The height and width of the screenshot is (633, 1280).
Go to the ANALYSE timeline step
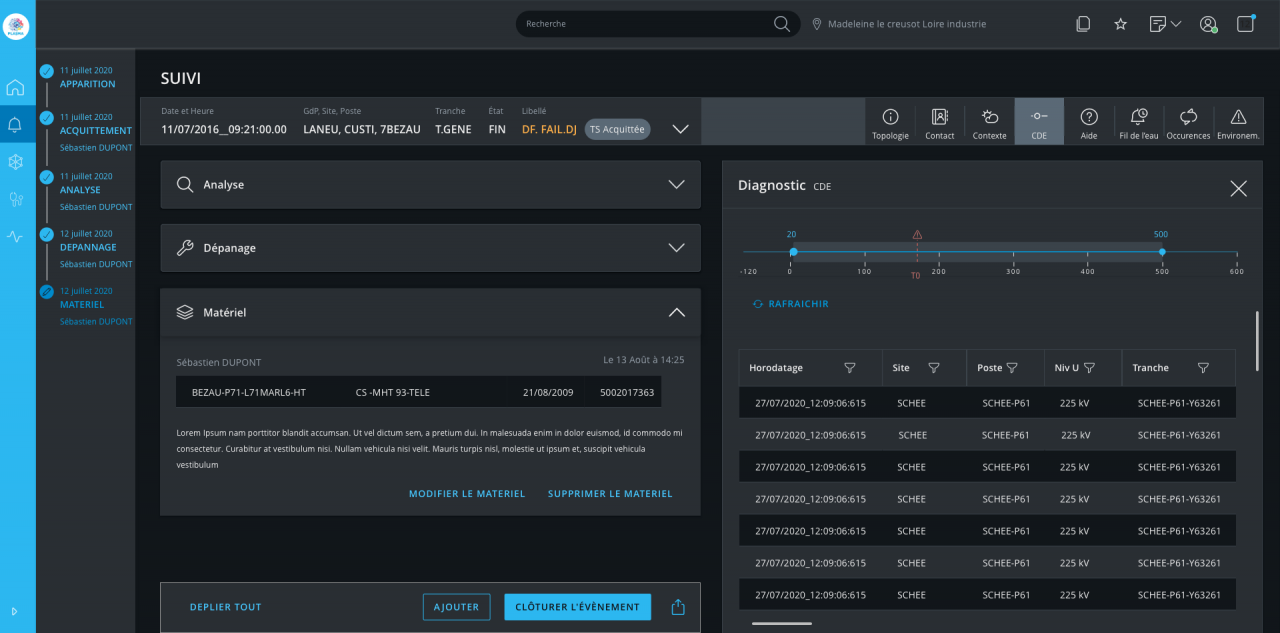coord(80,189)
